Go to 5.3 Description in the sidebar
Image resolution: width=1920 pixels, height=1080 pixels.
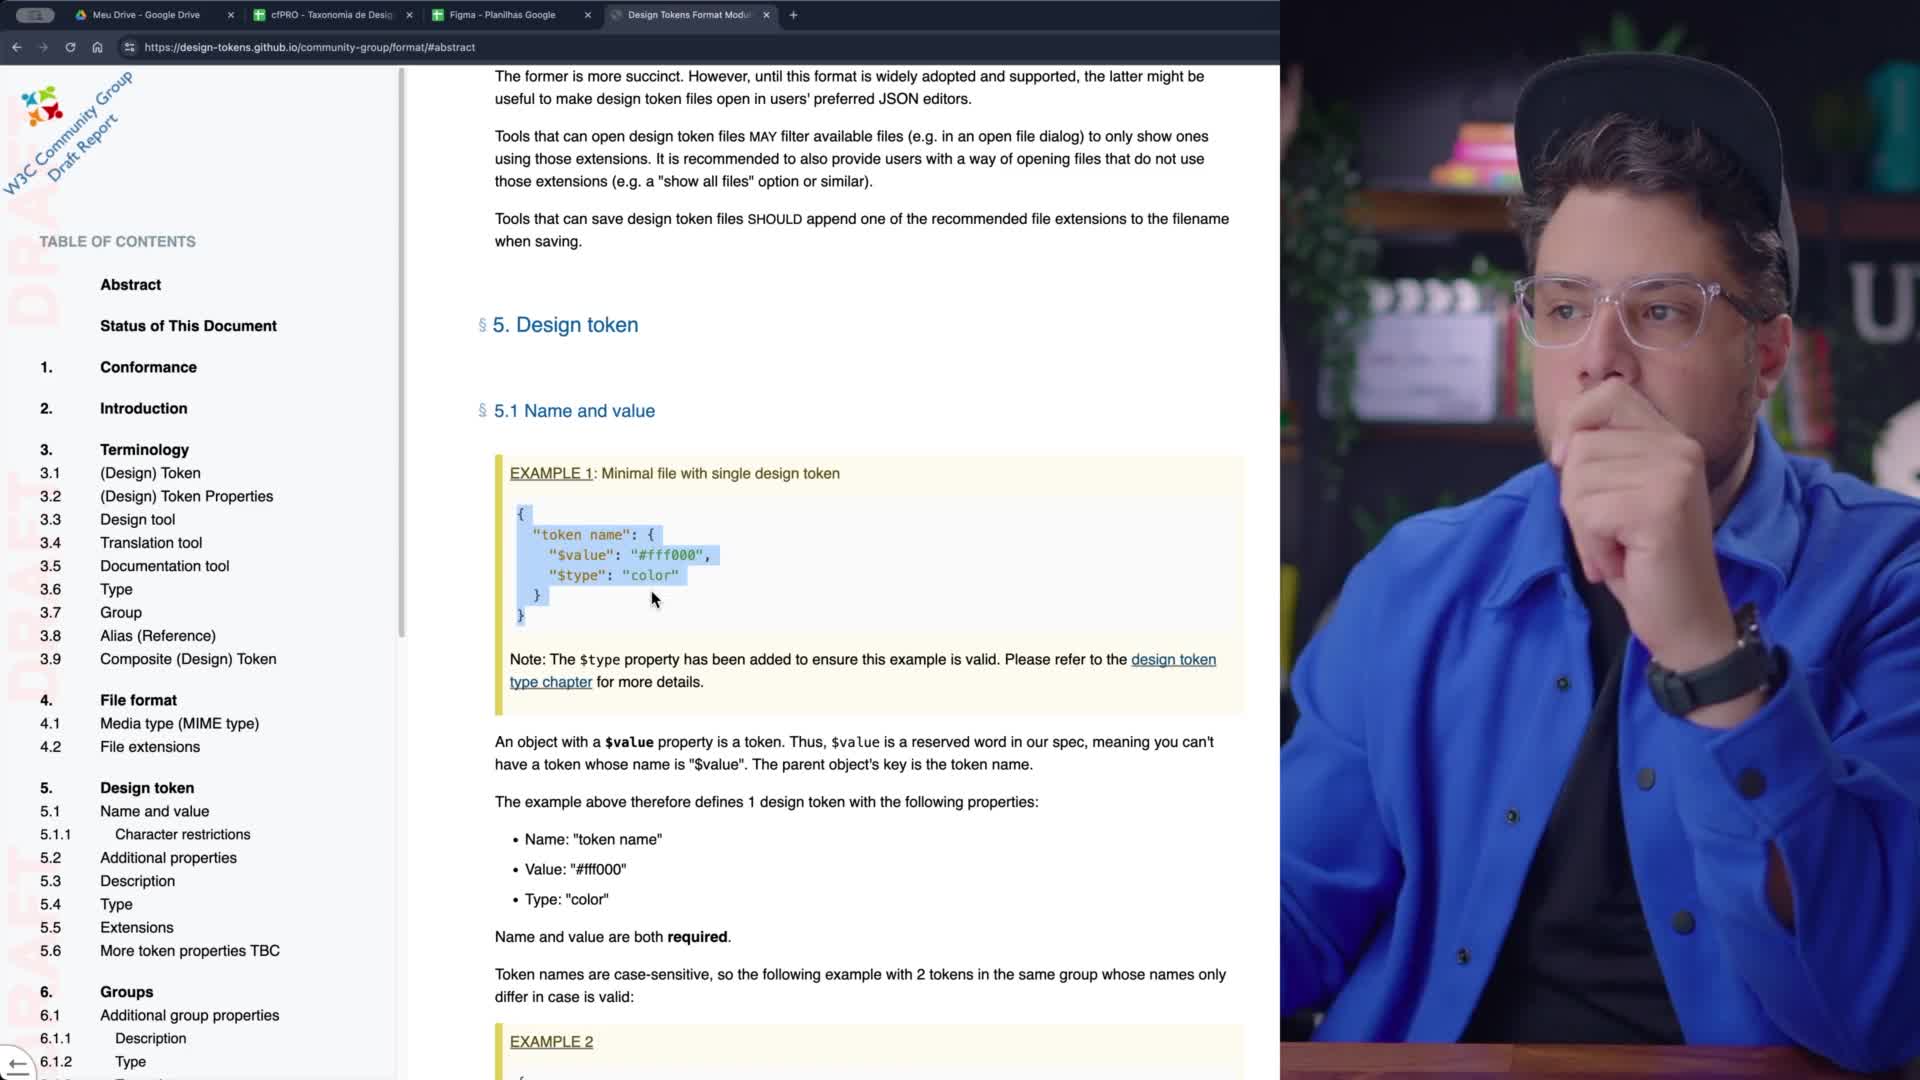pos(137,881)
